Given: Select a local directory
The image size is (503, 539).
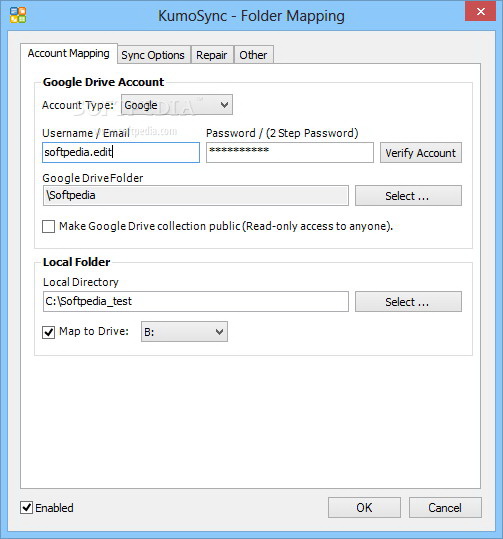Looking at the screenshot, I should click(x=408, y=301).
